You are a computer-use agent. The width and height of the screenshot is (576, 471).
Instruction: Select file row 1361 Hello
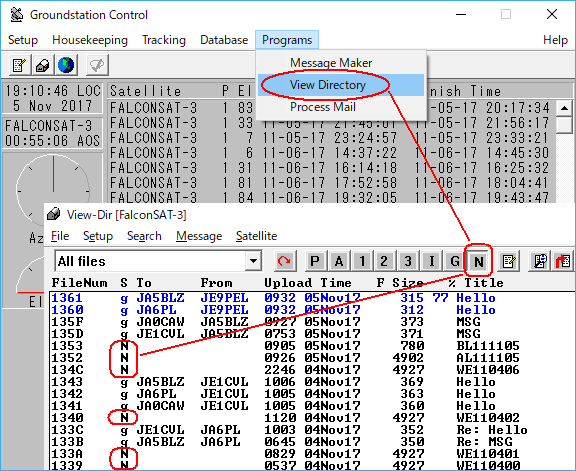point(312,298)
